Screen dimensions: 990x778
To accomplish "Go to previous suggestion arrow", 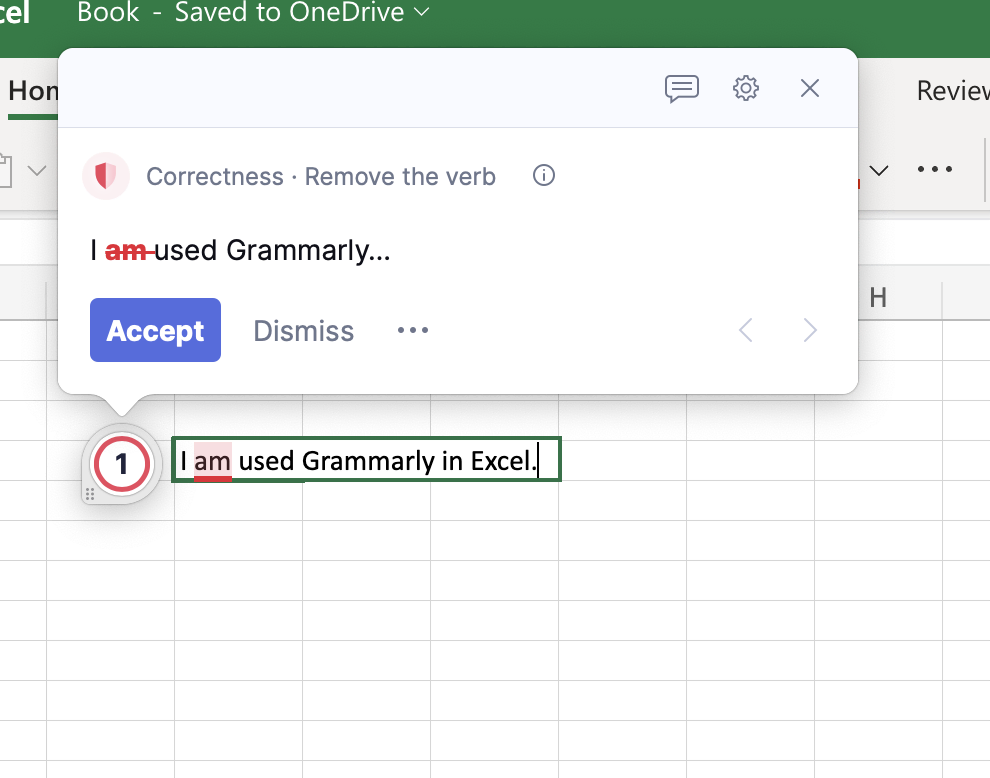I will 746,330.
